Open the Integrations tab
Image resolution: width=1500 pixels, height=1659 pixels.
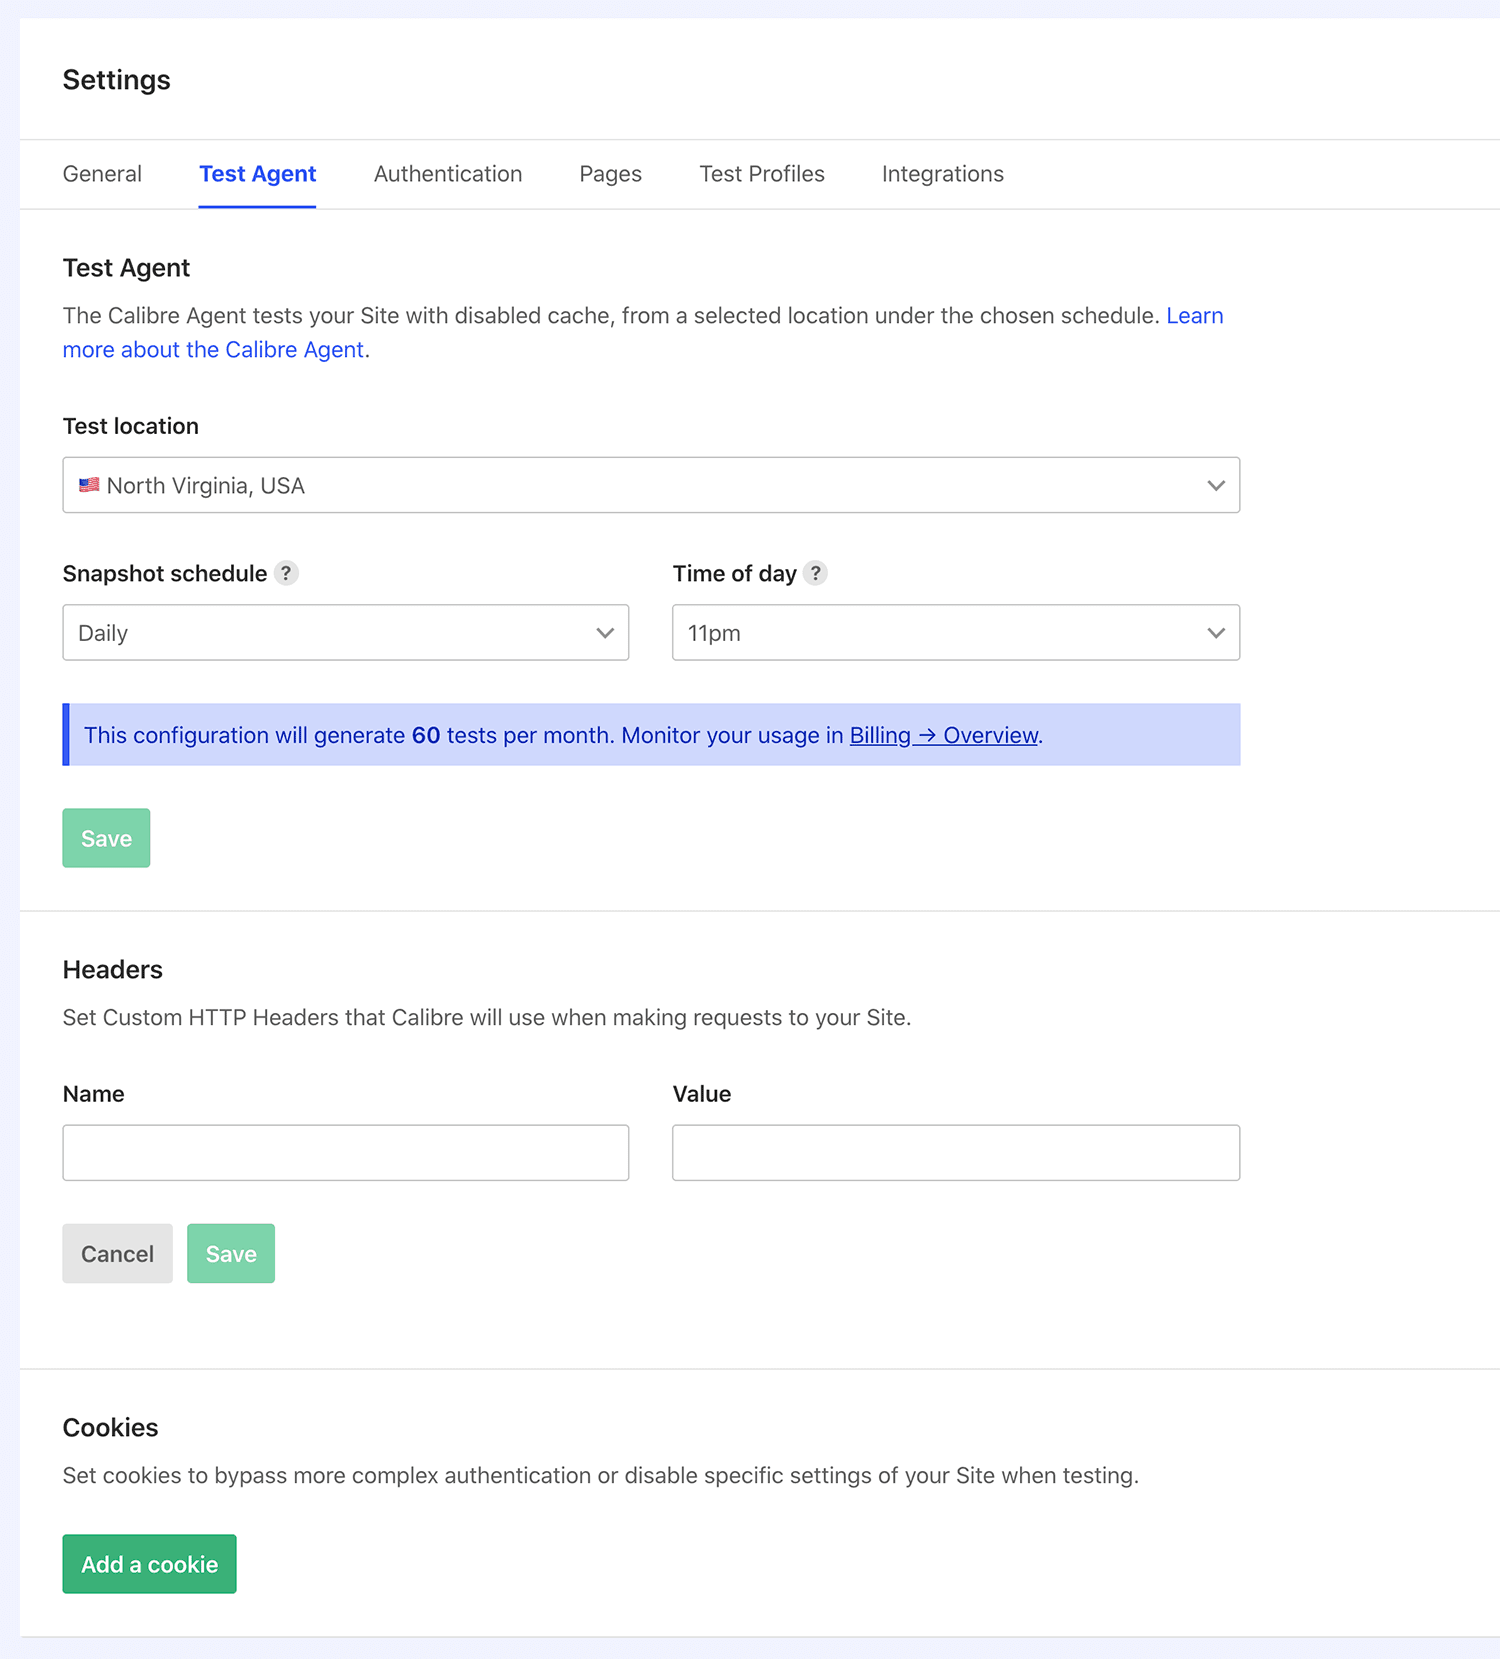click(x=942, y=174)
